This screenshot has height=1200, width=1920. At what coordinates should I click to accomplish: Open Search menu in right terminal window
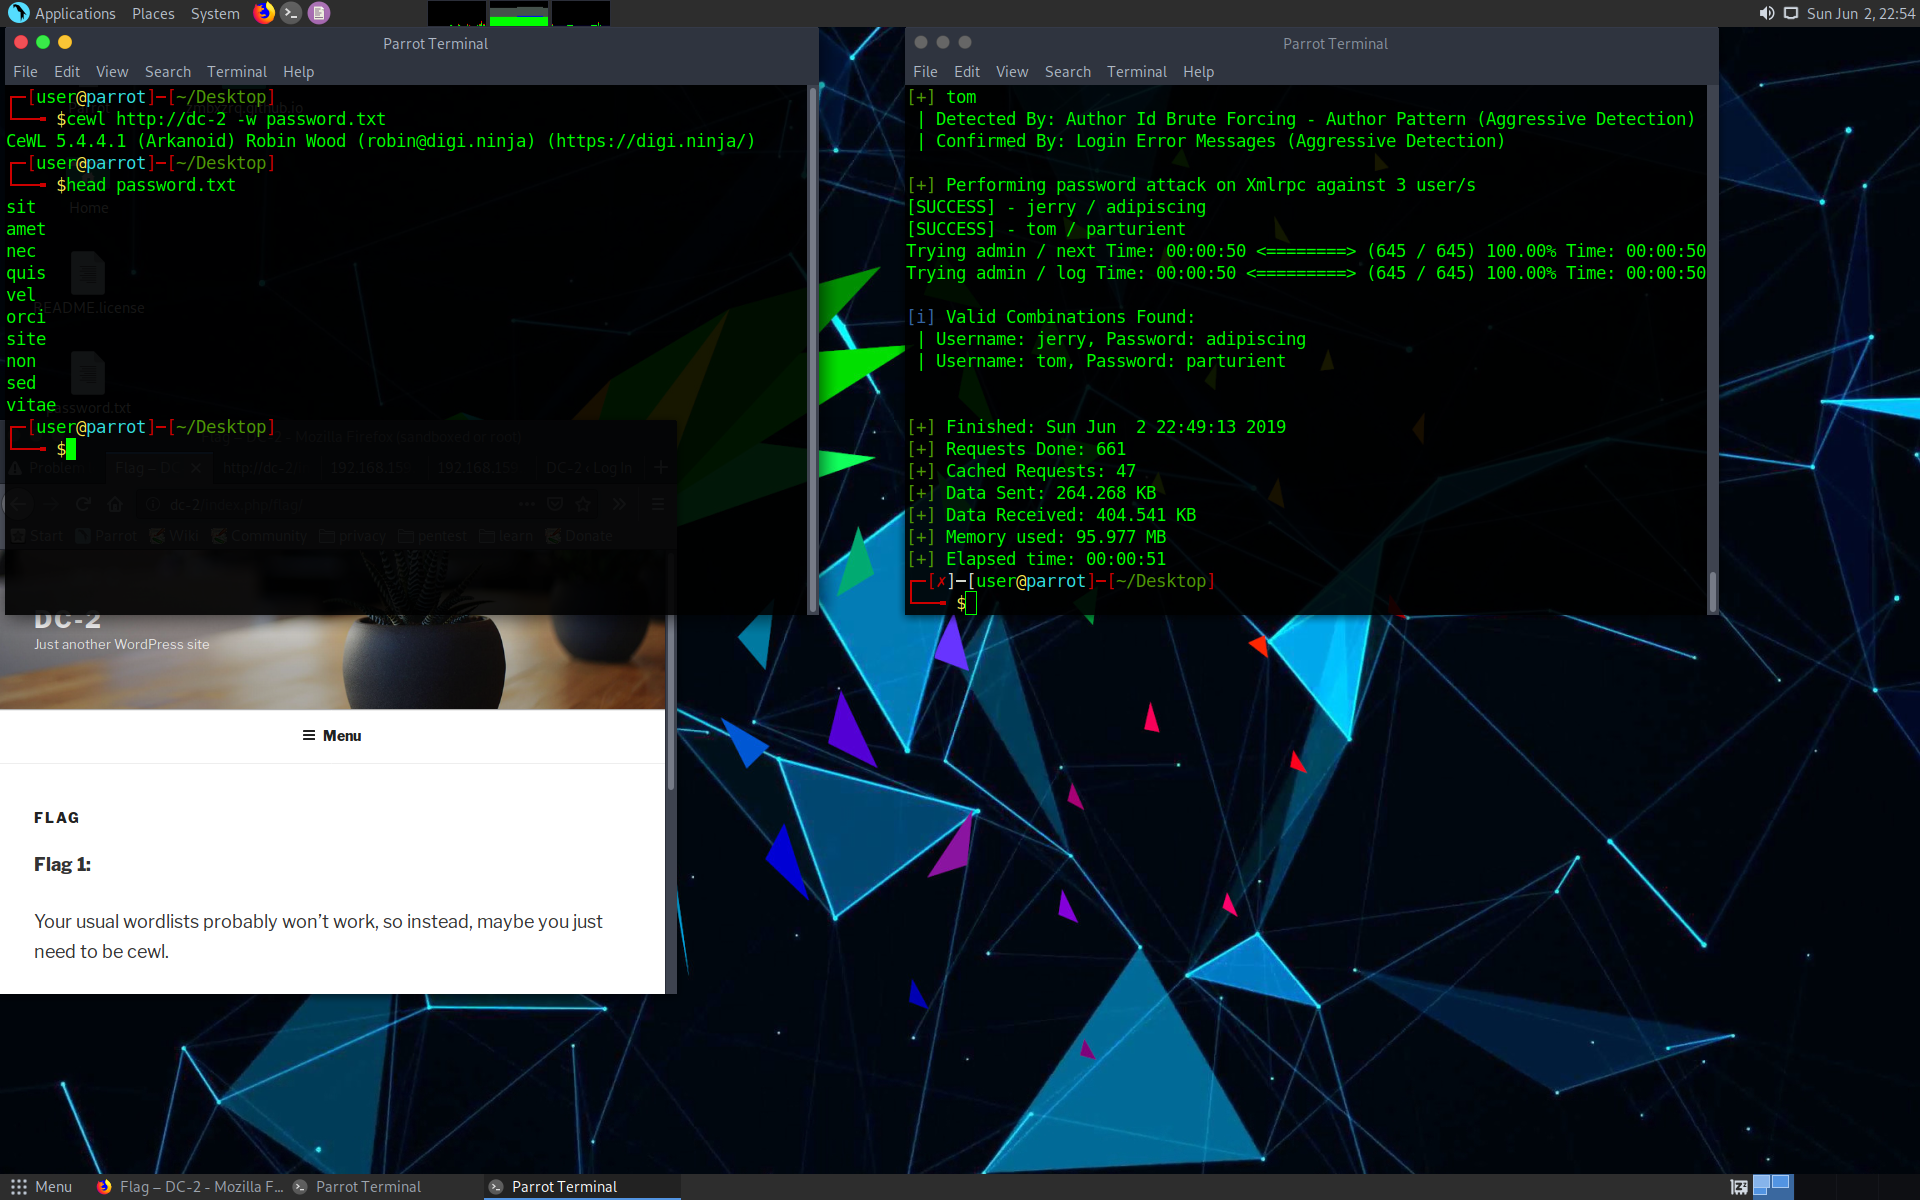click(x=1067, y=72)
